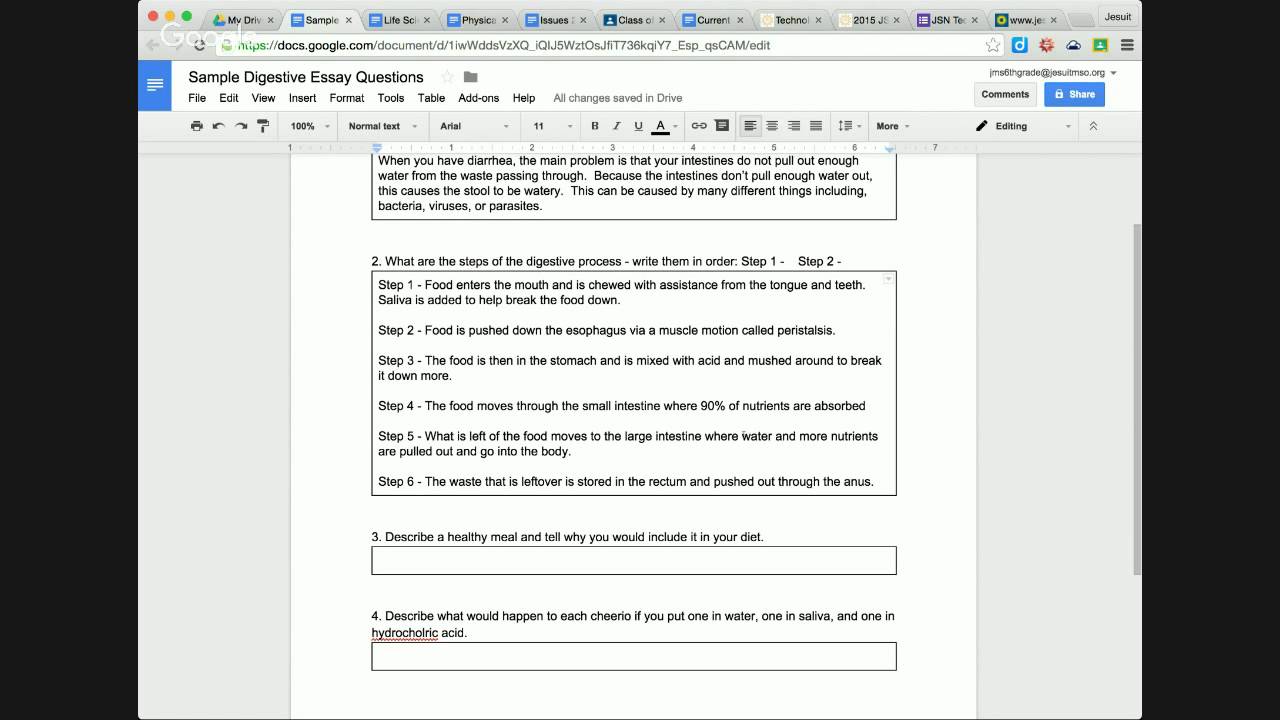Switch to the JSN Tec browser tab
The height and width of the screenshot is (720, 1280).
click(948, 20)
